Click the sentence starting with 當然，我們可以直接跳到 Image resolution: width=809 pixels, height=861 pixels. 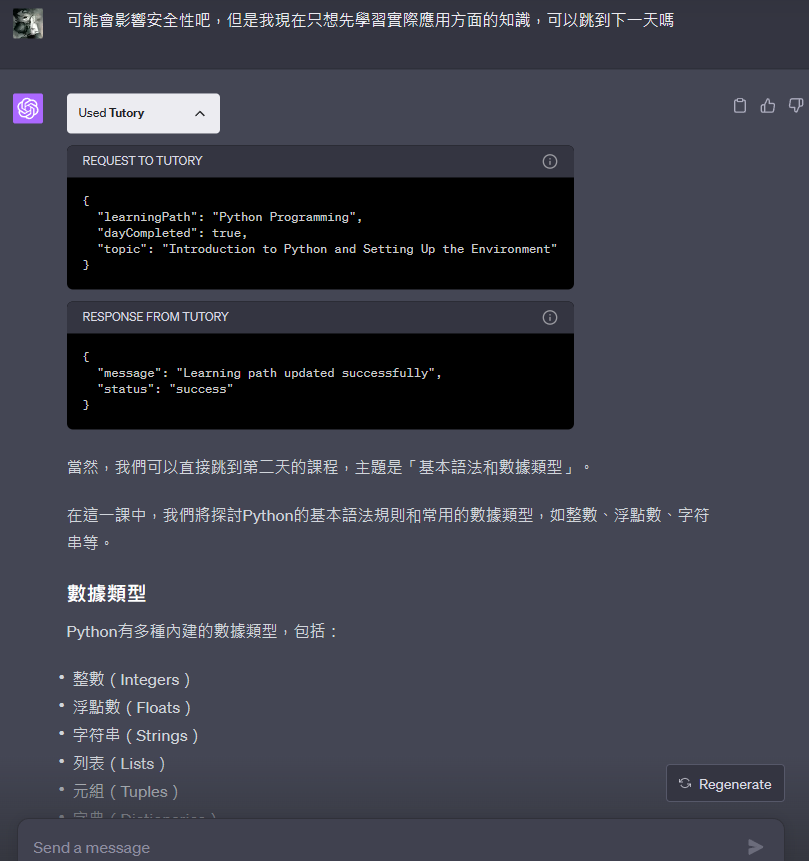click(x=329, y=467)
